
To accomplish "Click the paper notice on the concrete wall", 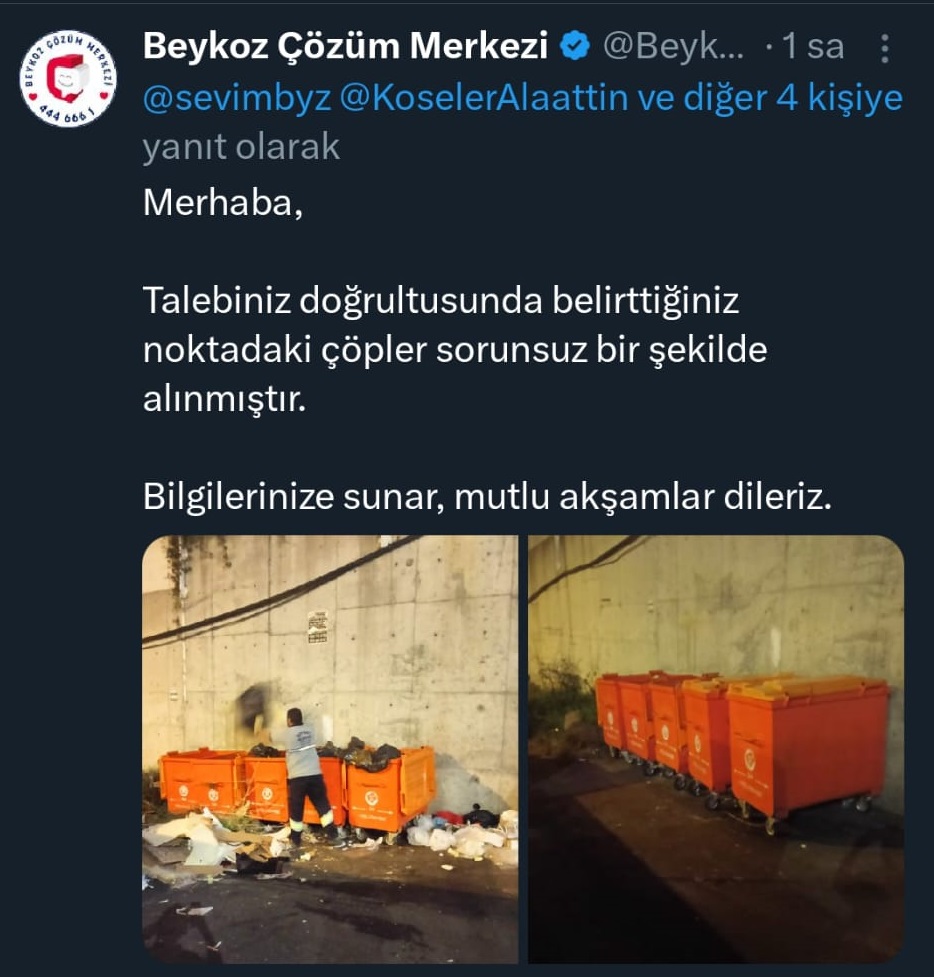I will (317, 626).
